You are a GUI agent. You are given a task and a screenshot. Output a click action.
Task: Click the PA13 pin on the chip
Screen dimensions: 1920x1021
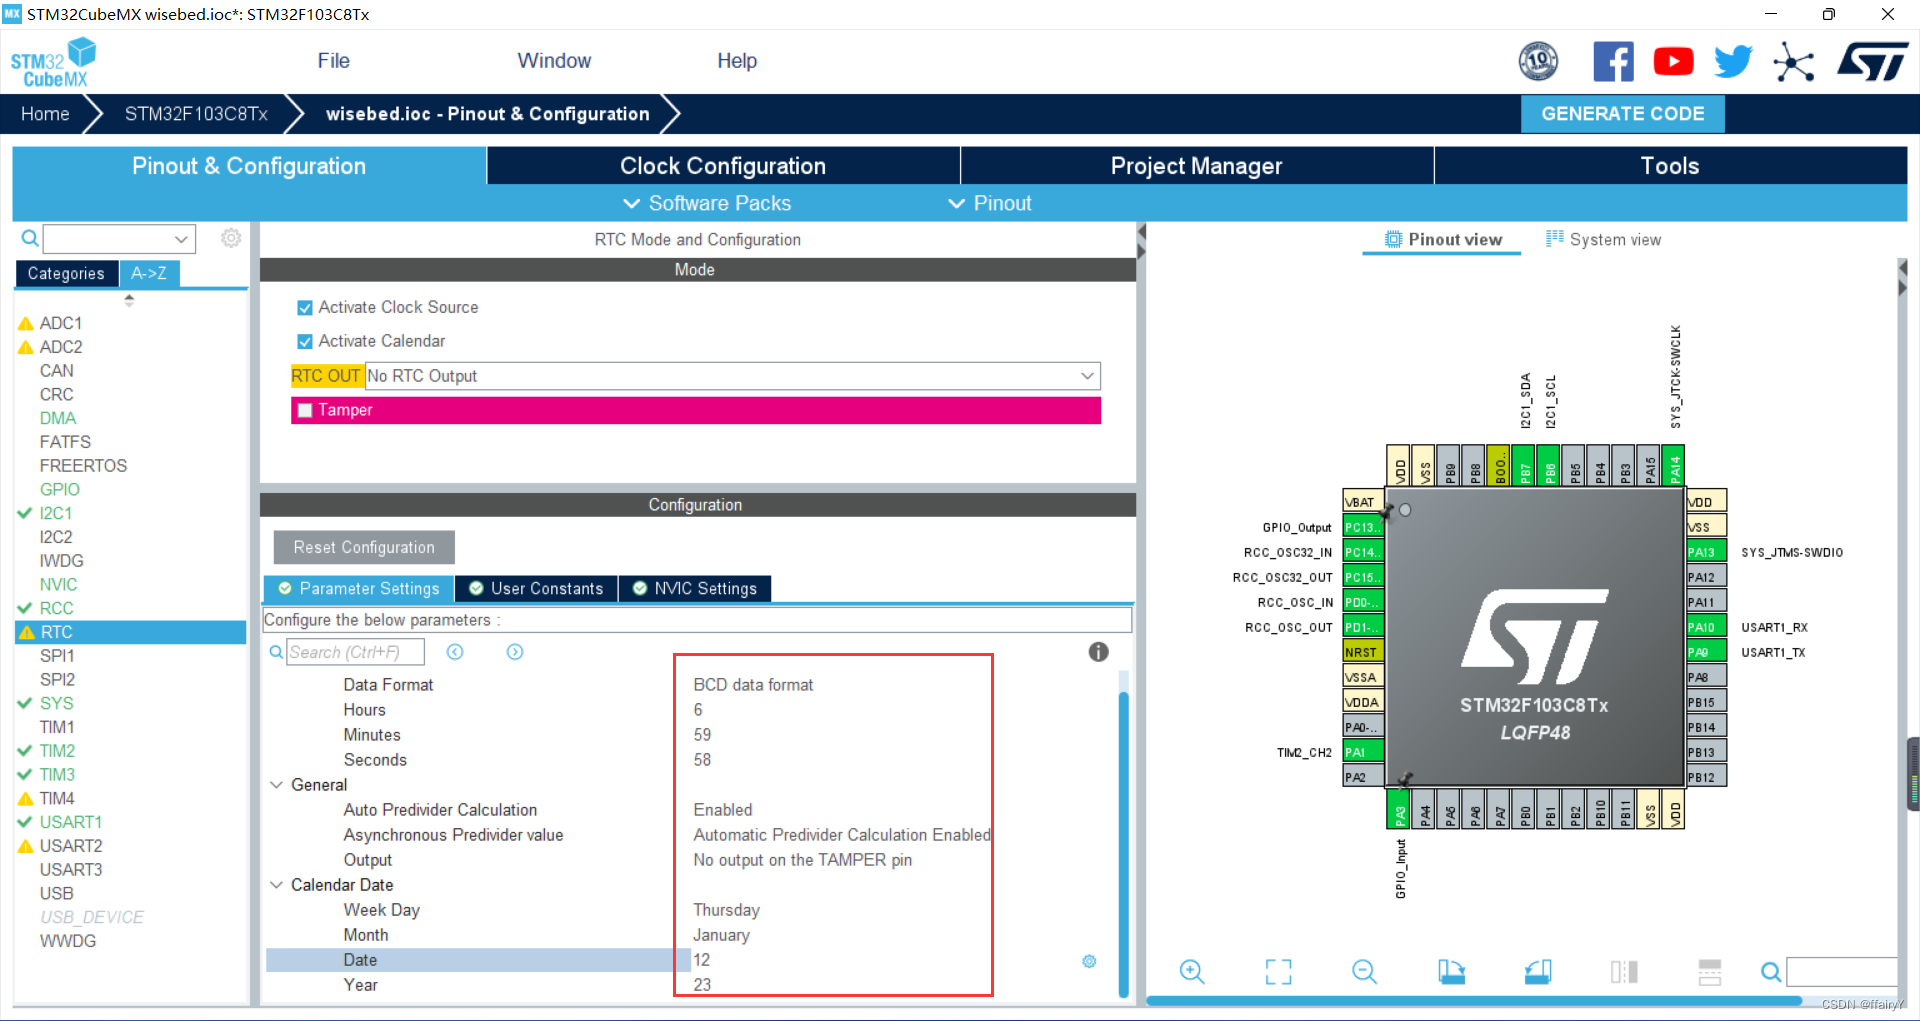coord(1707,552)
